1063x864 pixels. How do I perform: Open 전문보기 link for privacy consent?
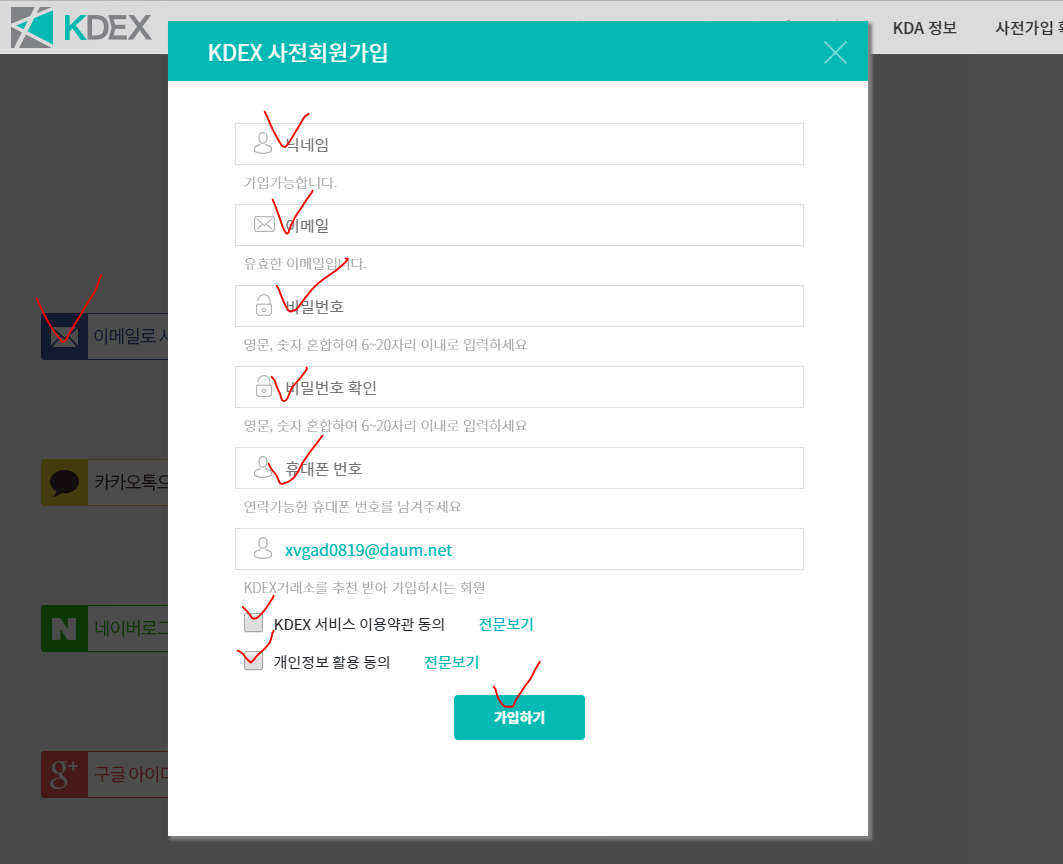[451, 662]
